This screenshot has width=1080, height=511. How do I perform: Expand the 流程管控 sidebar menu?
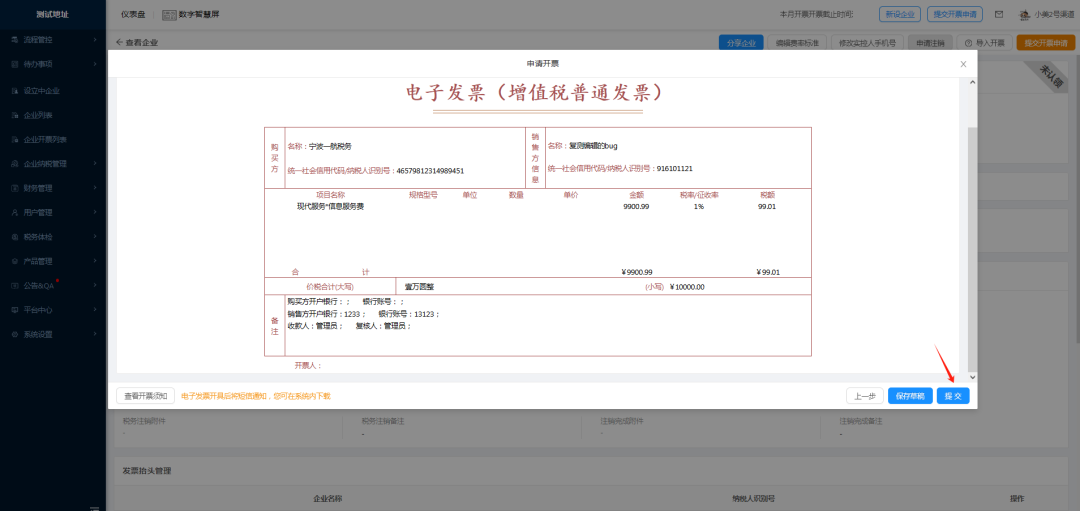click(95, 39)
